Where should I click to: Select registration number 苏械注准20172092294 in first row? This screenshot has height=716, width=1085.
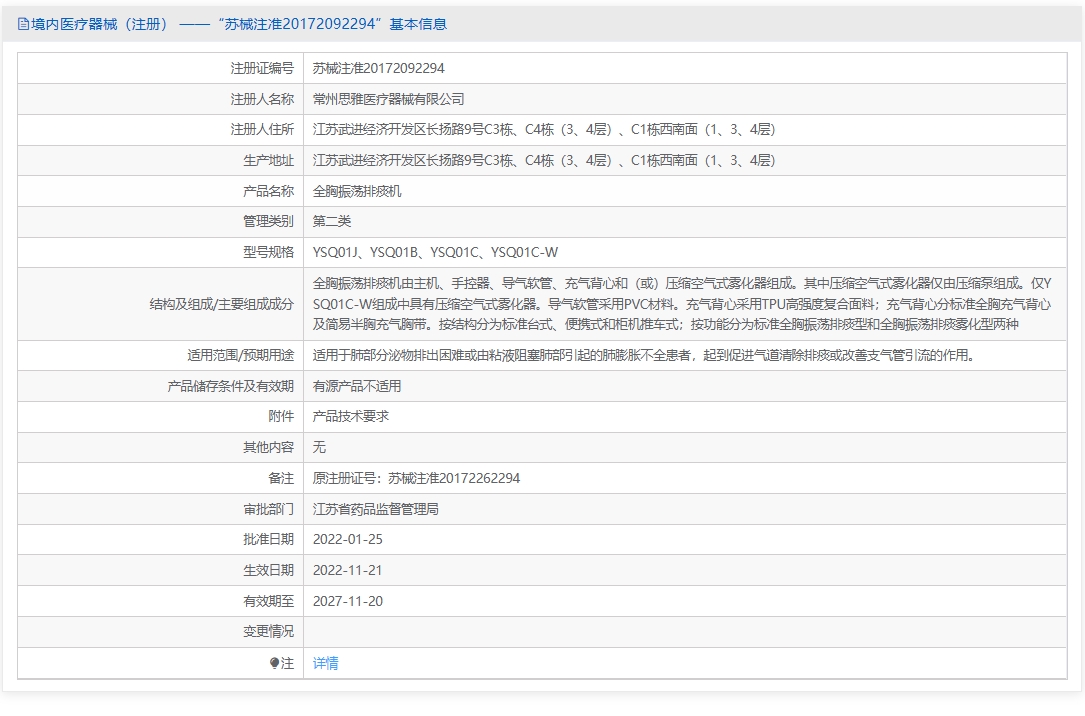point(379,68)
